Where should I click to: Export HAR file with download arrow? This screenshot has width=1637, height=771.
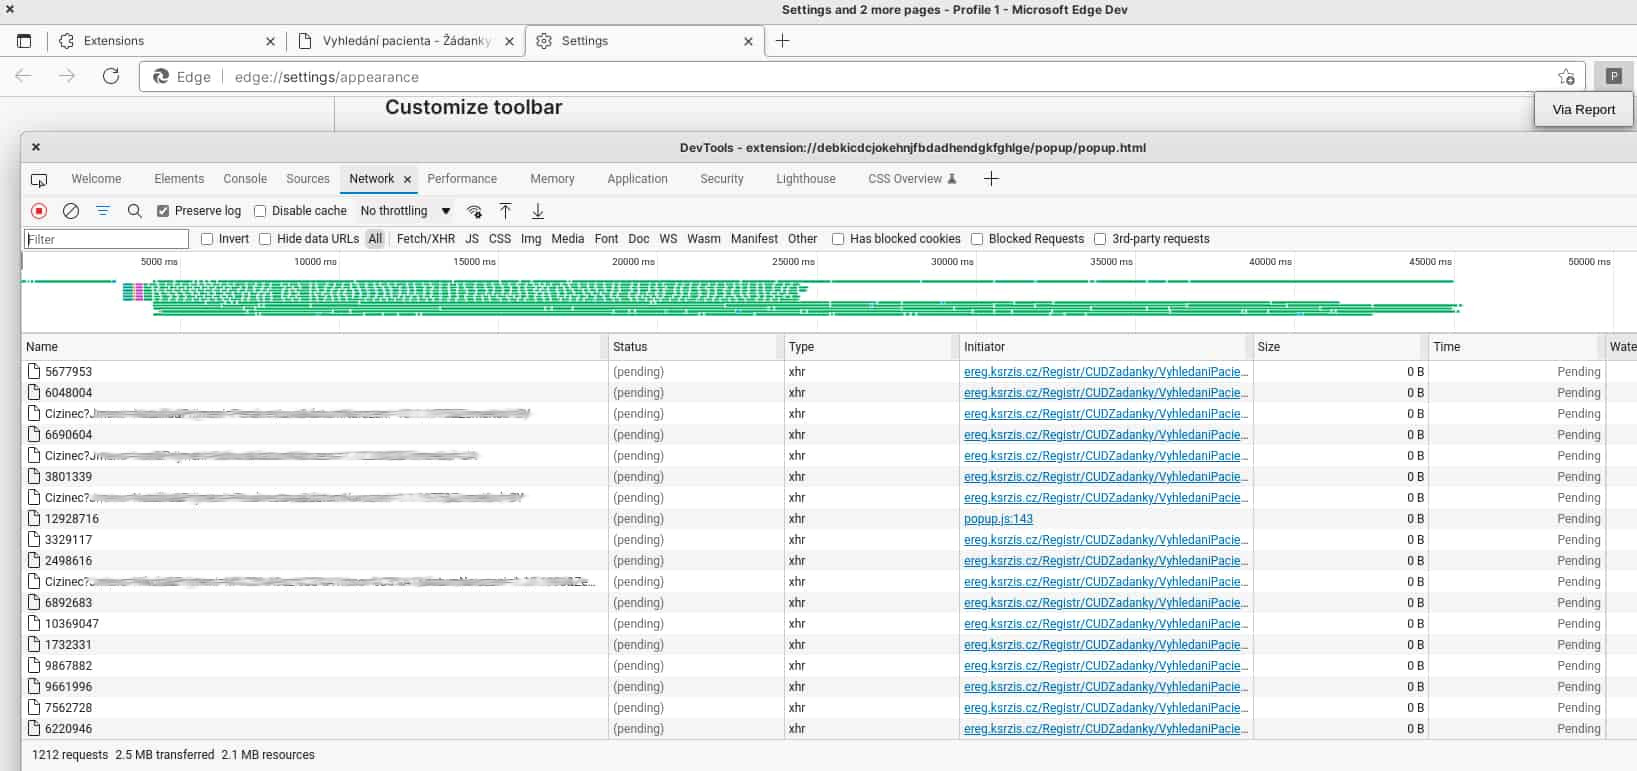(538, 211)
